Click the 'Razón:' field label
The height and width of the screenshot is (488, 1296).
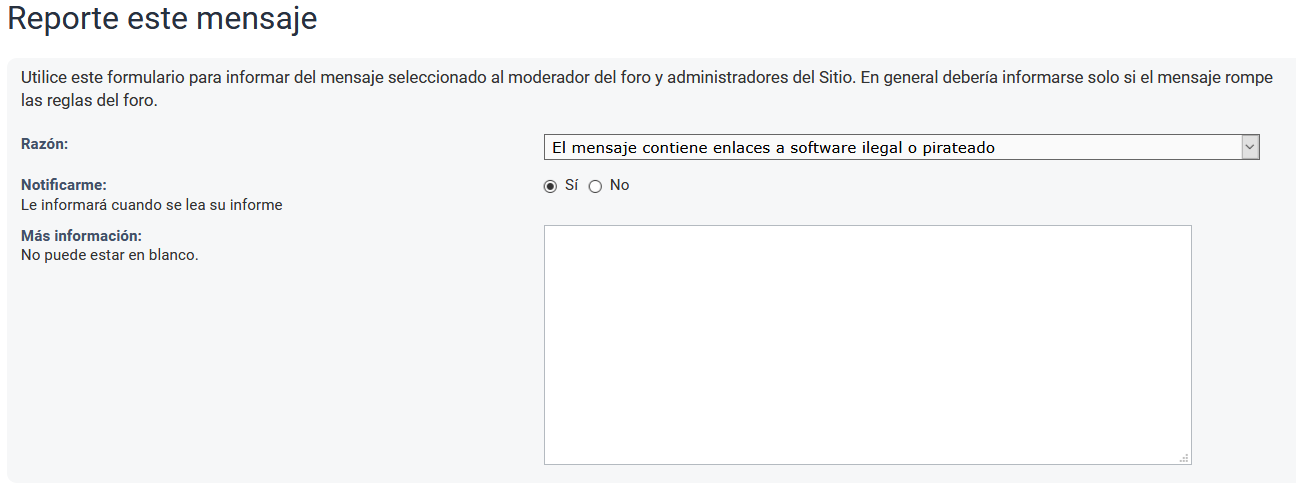[44, 144]
